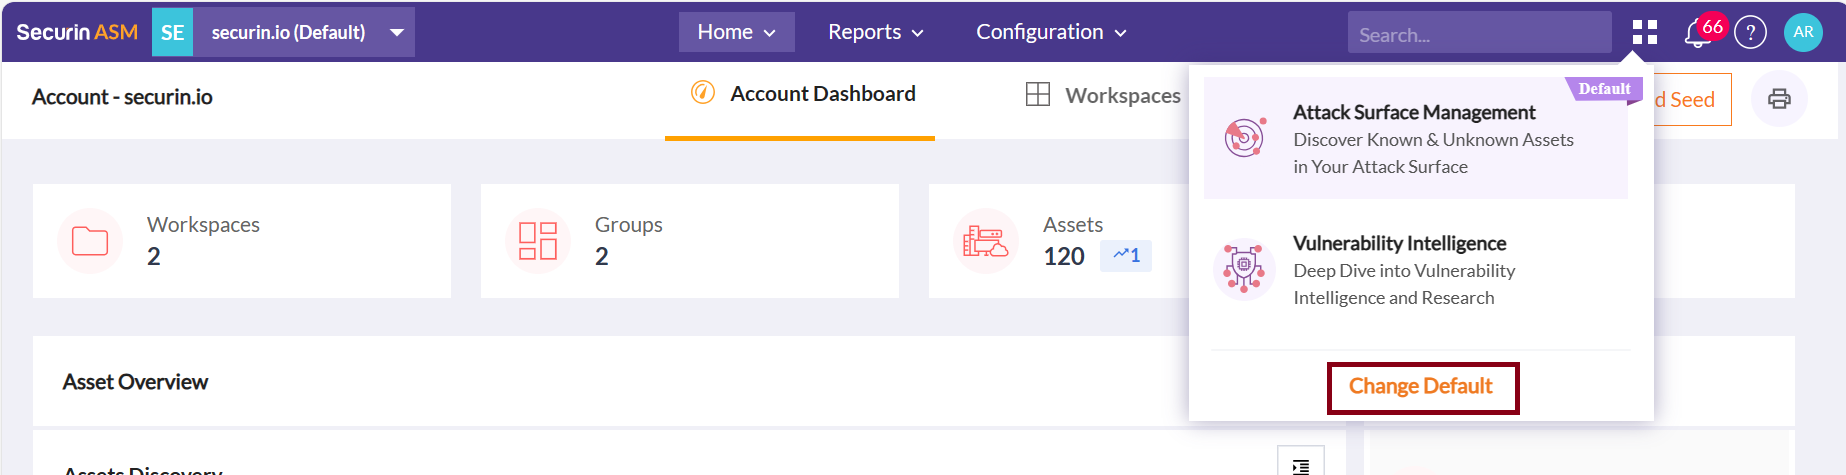
Task: Open the app switcher grid icon
Action: (x=1644, y=33)
